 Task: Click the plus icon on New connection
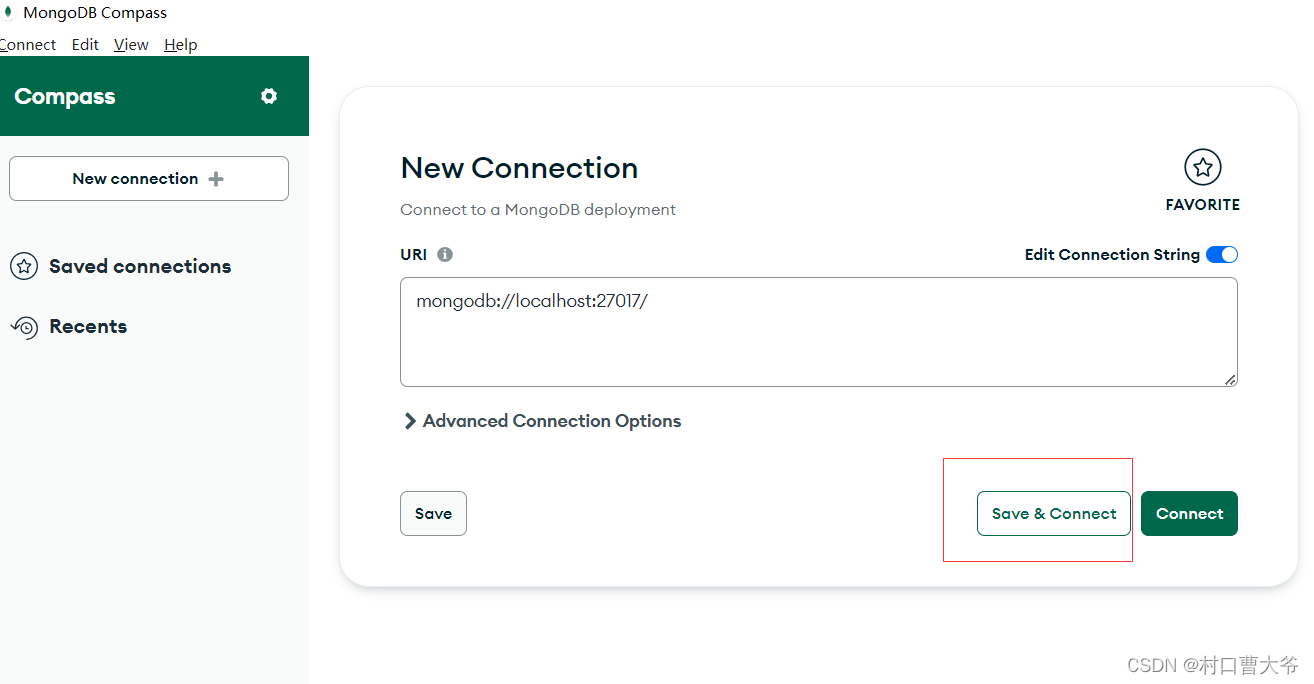pos(216,179)
